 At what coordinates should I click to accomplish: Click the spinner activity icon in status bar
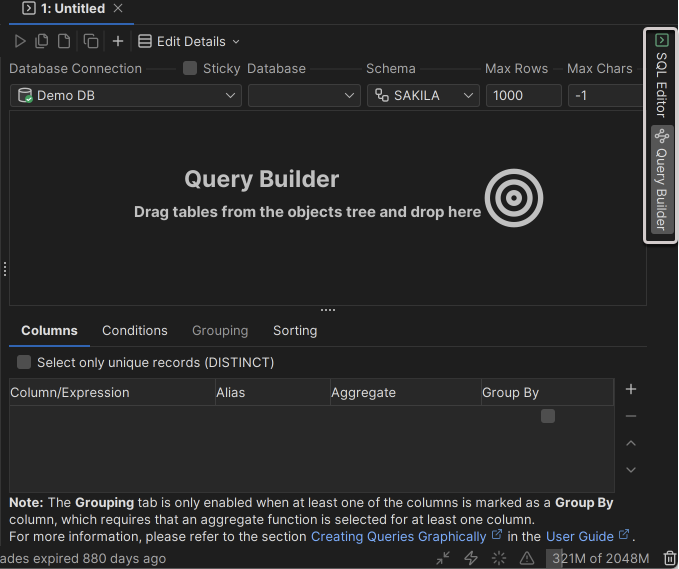[x=499, y=558]
